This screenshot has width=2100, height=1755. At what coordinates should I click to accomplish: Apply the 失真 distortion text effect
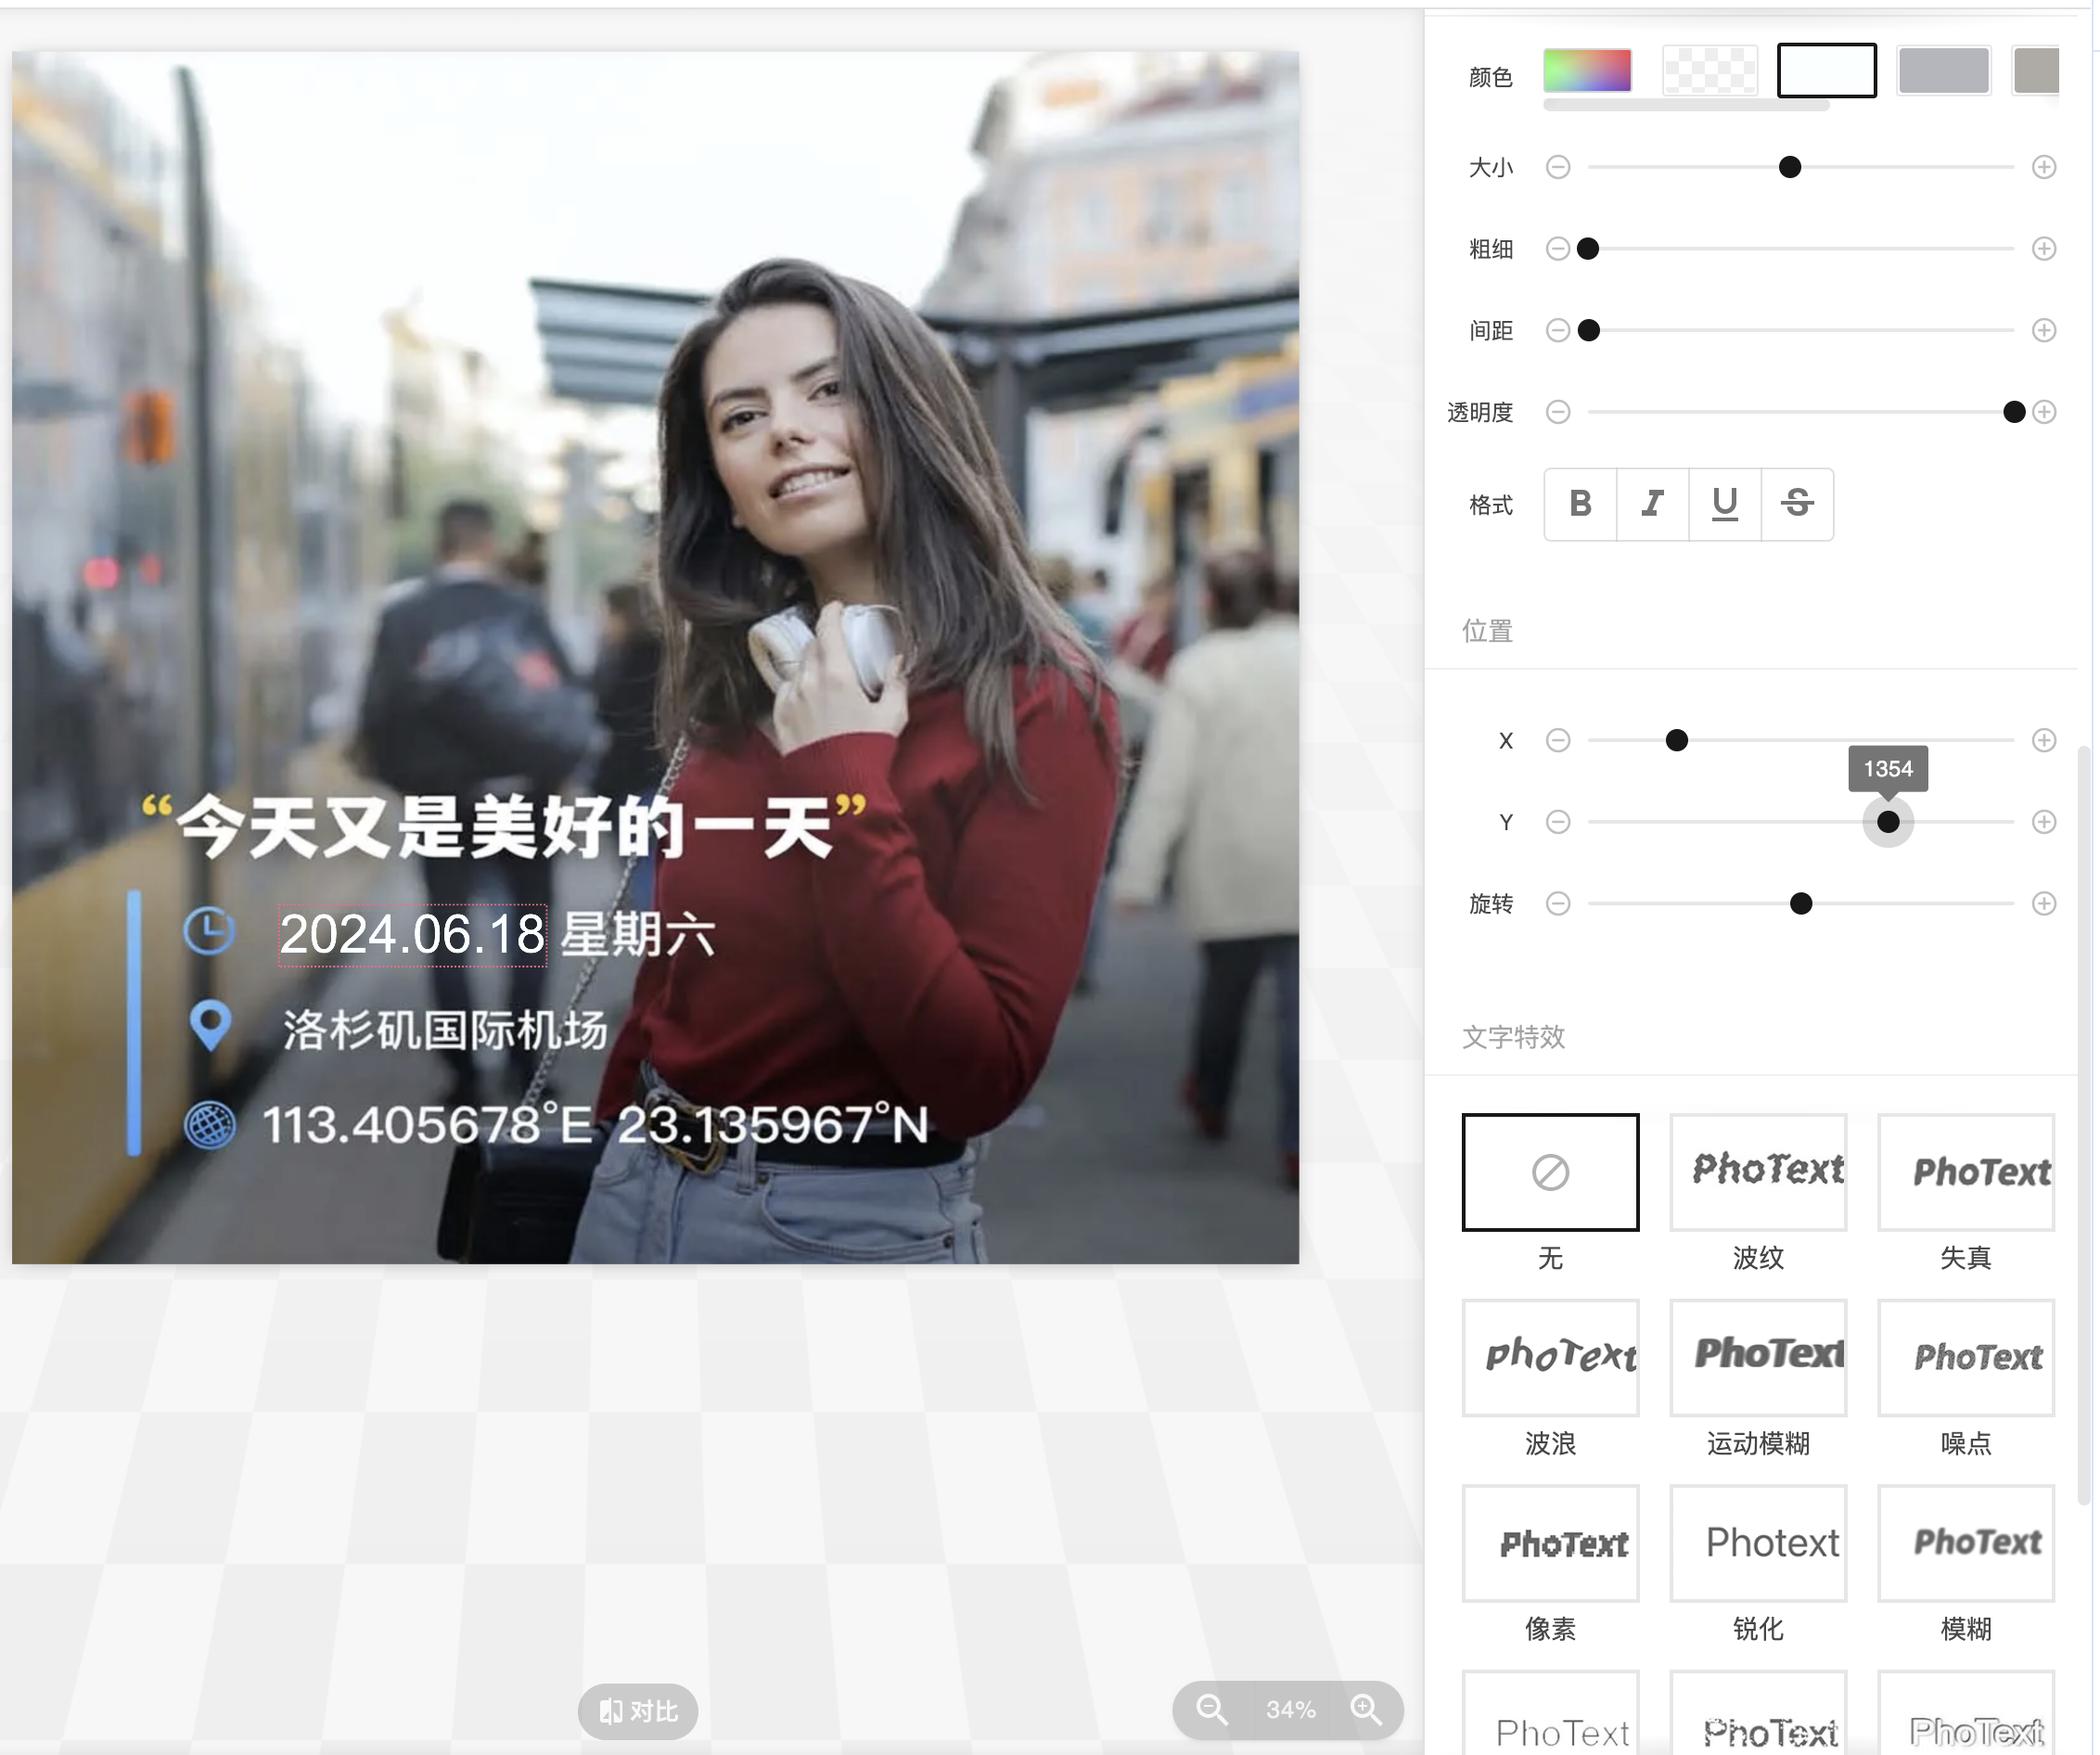(x=1966, y=1173)
